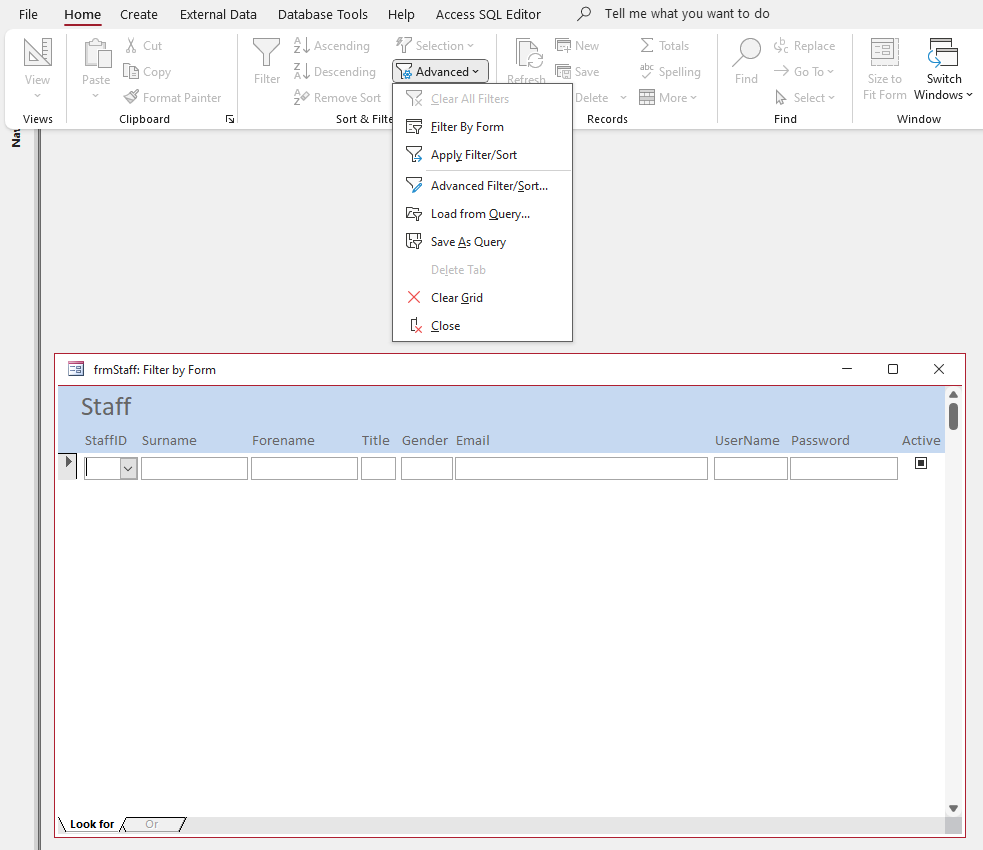Click the Surname filter field
Viewport: 983px width, 850px height.
[x=194, y=468]
